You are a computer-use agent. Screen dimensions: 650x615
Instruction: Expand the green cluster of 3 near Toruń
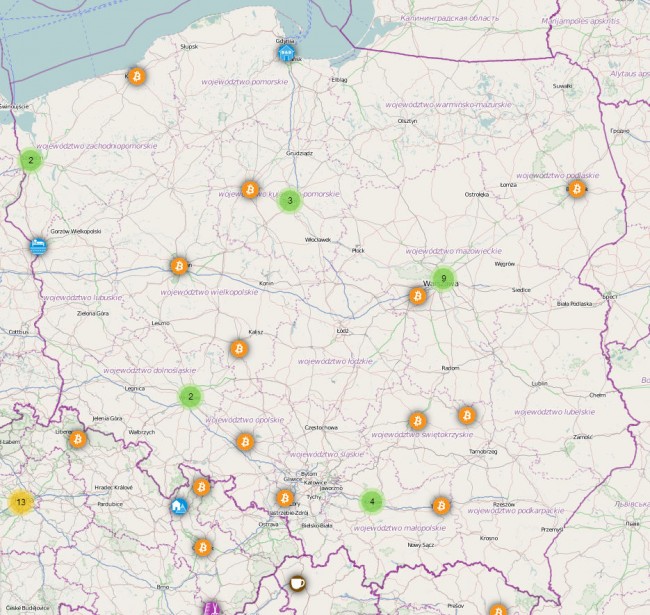290,201
